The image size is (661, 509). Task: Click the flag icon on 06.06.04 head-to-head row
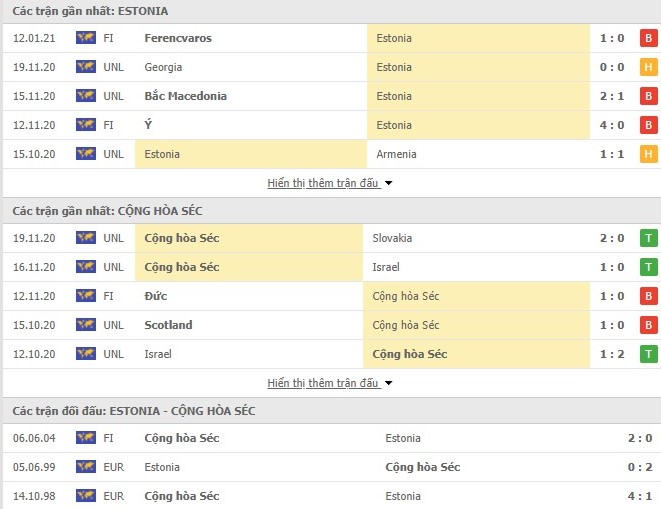pos(85,438)
